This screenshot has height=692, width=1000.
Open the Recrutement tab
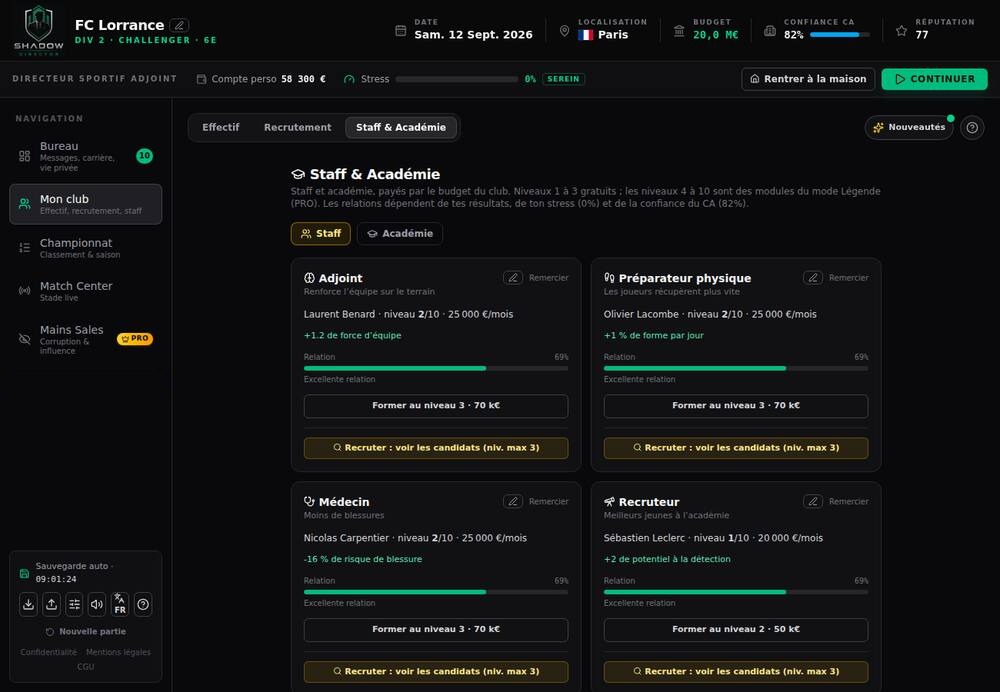tap(298, 128)
